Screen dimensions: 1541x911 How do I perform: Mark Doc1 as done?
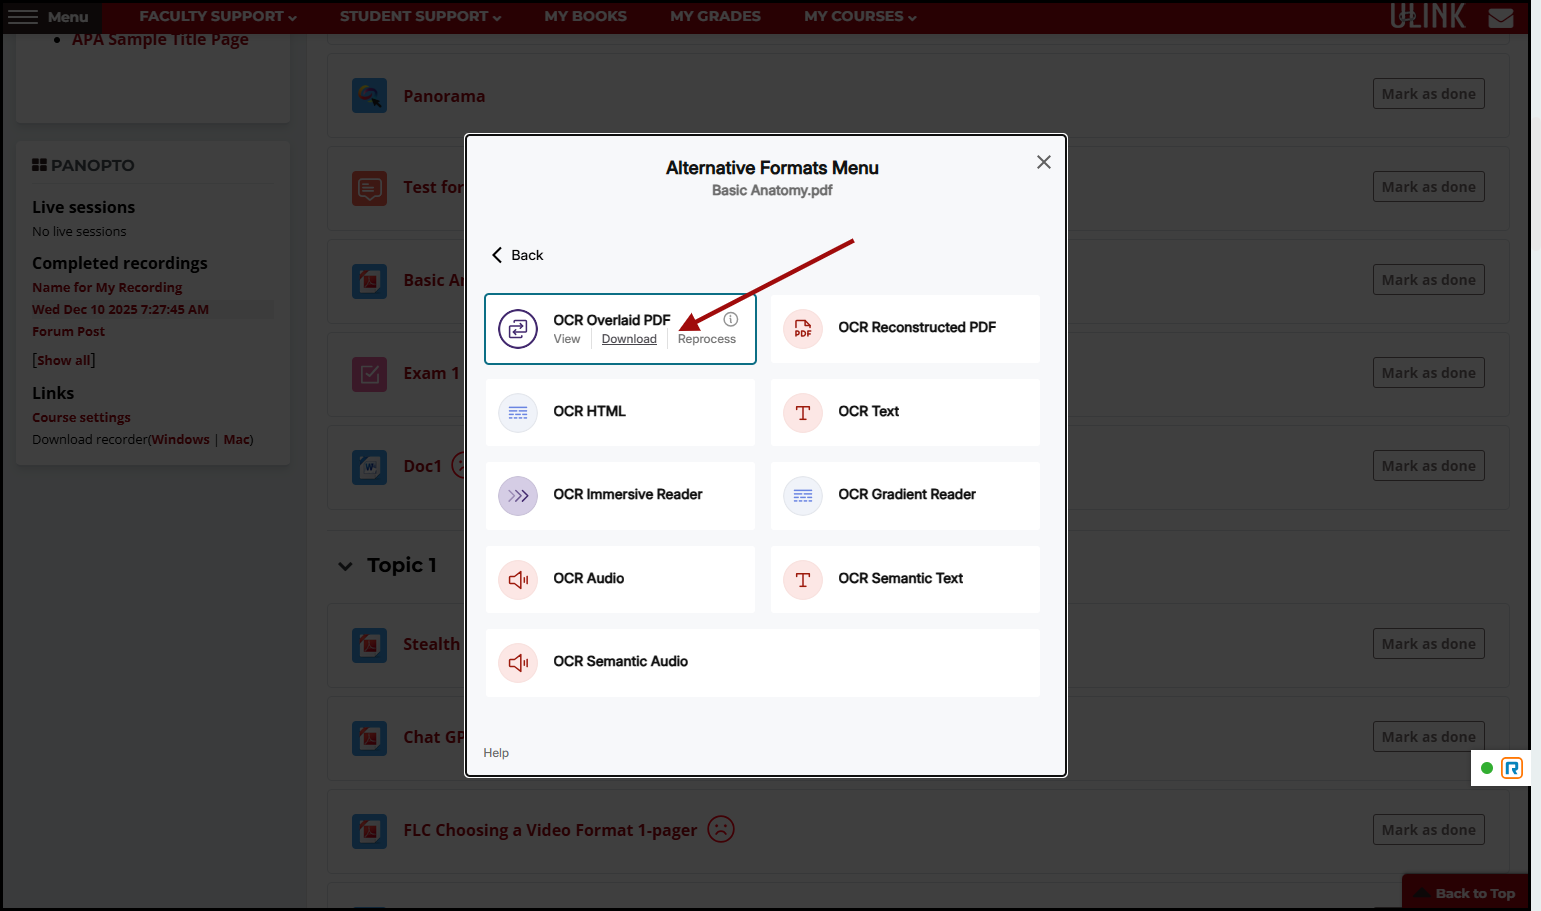(x=1429, y=466)
